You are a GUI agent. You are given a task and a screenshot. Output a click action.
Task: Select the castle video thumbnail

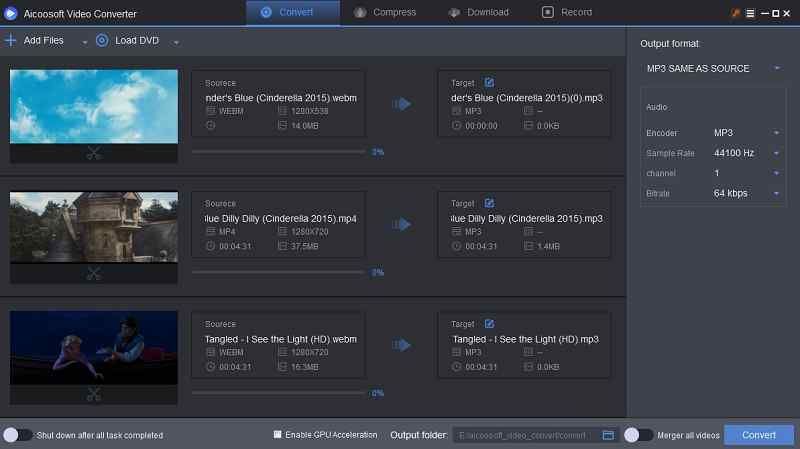coord(94,227)
